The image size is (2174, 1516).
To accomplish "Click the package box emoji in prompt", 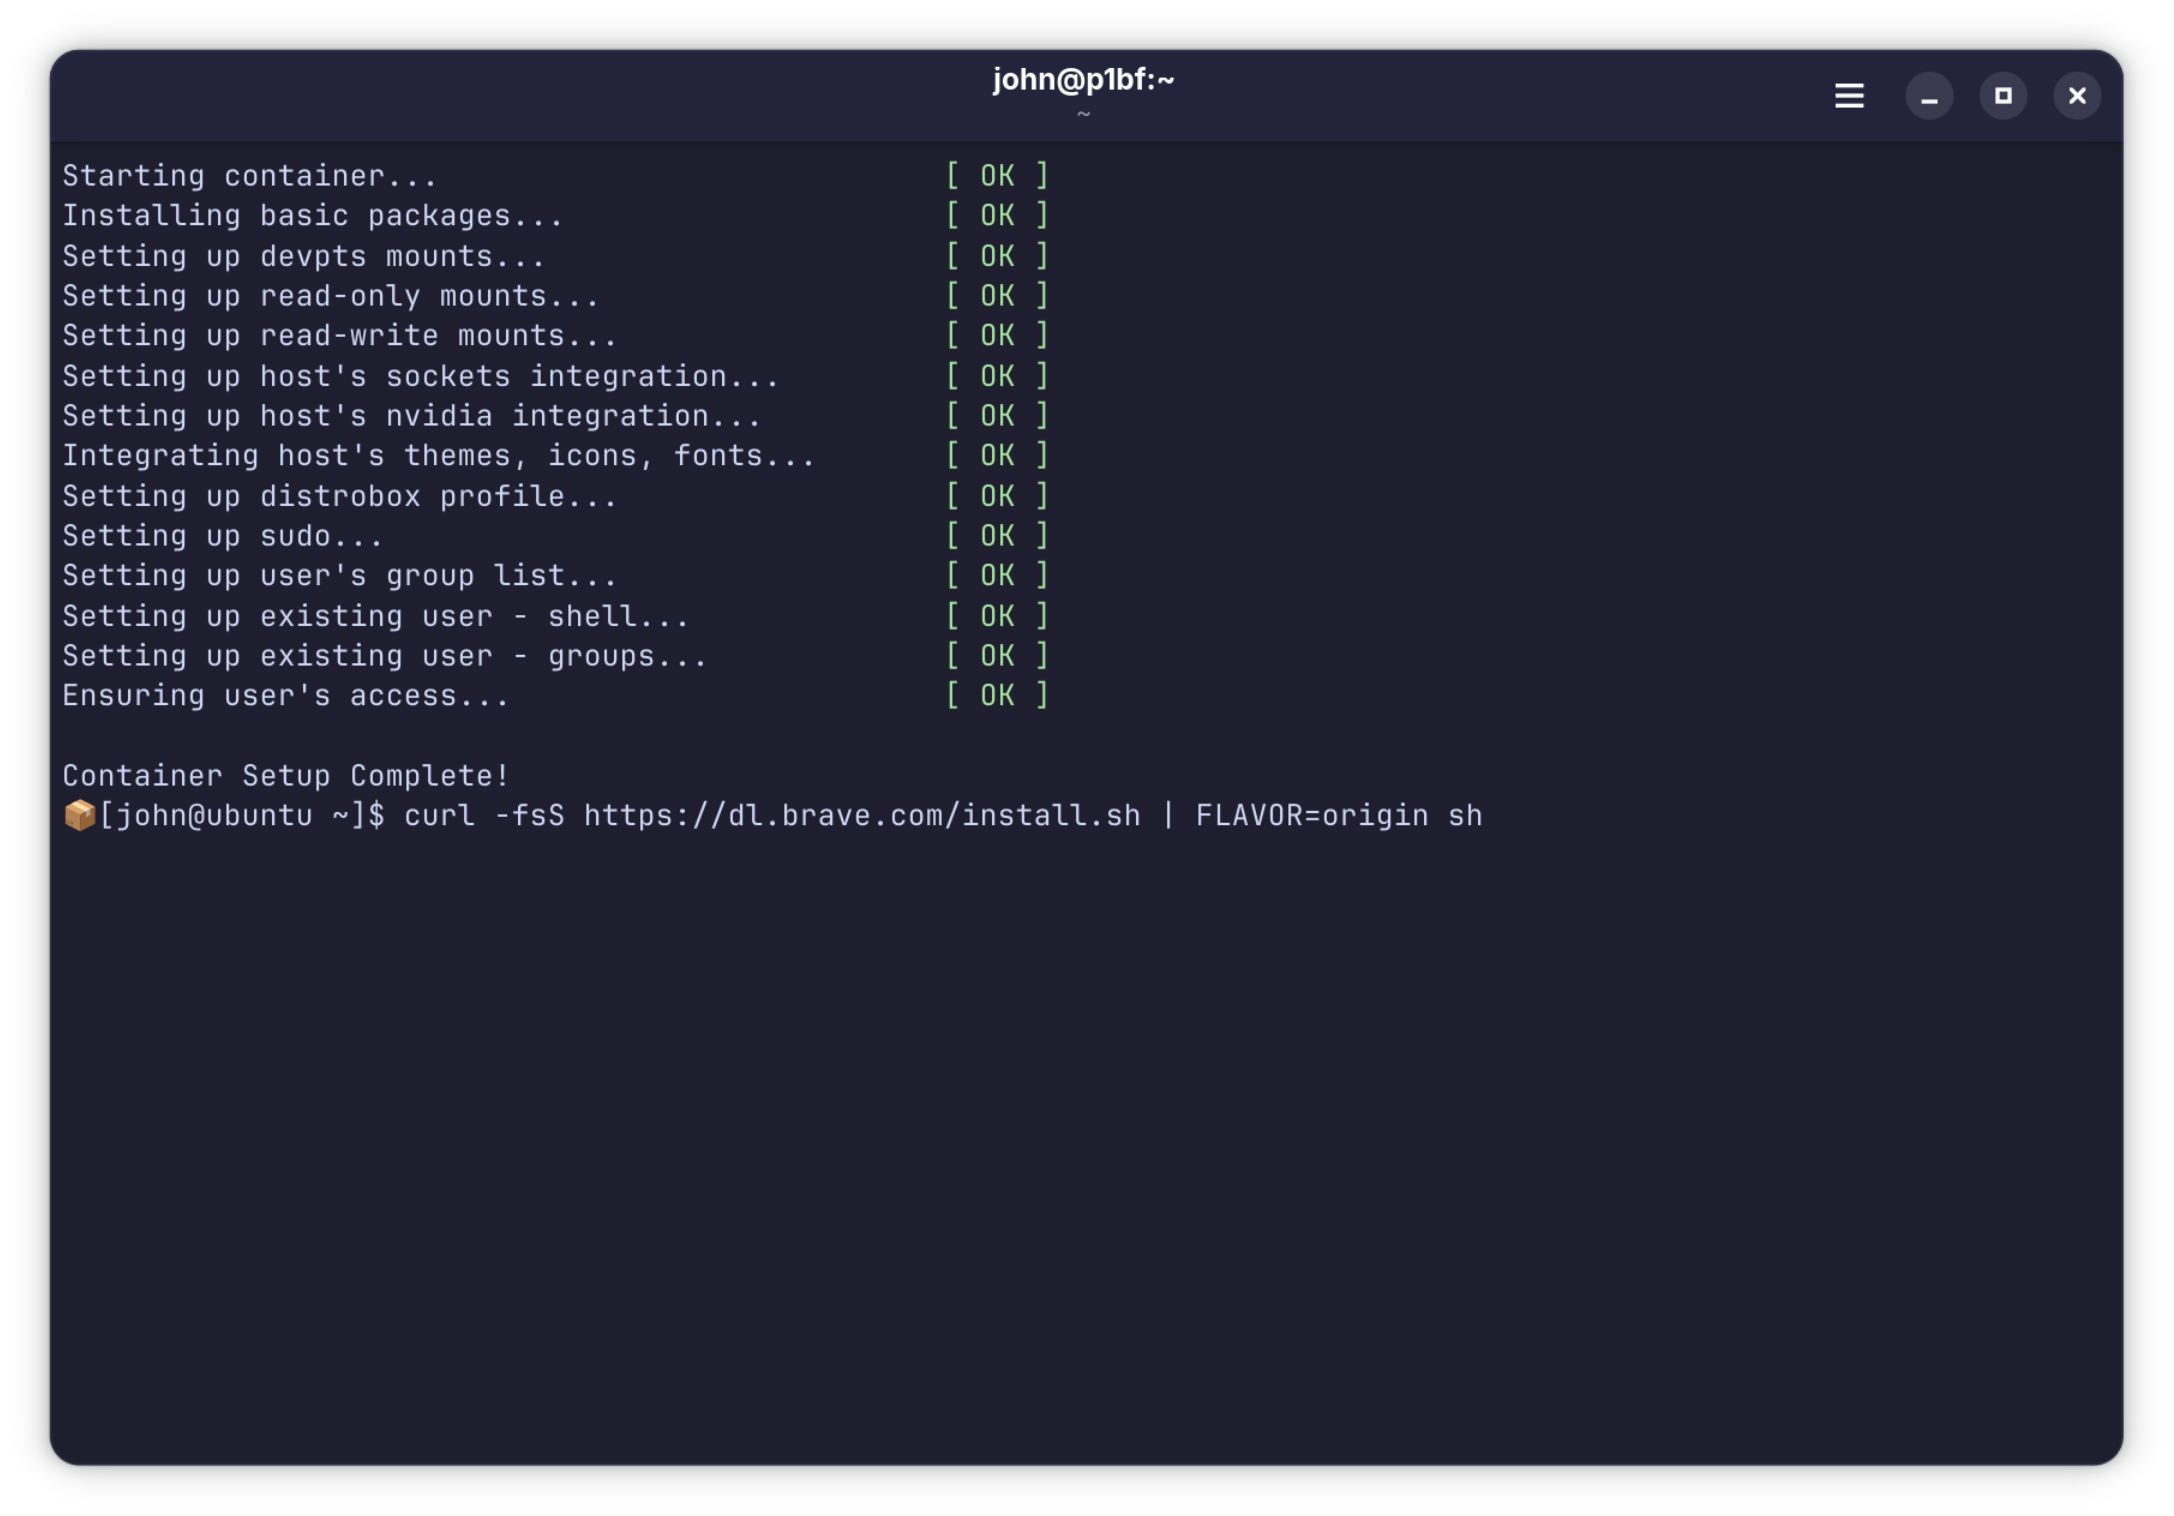I will [x=79, y=815].
